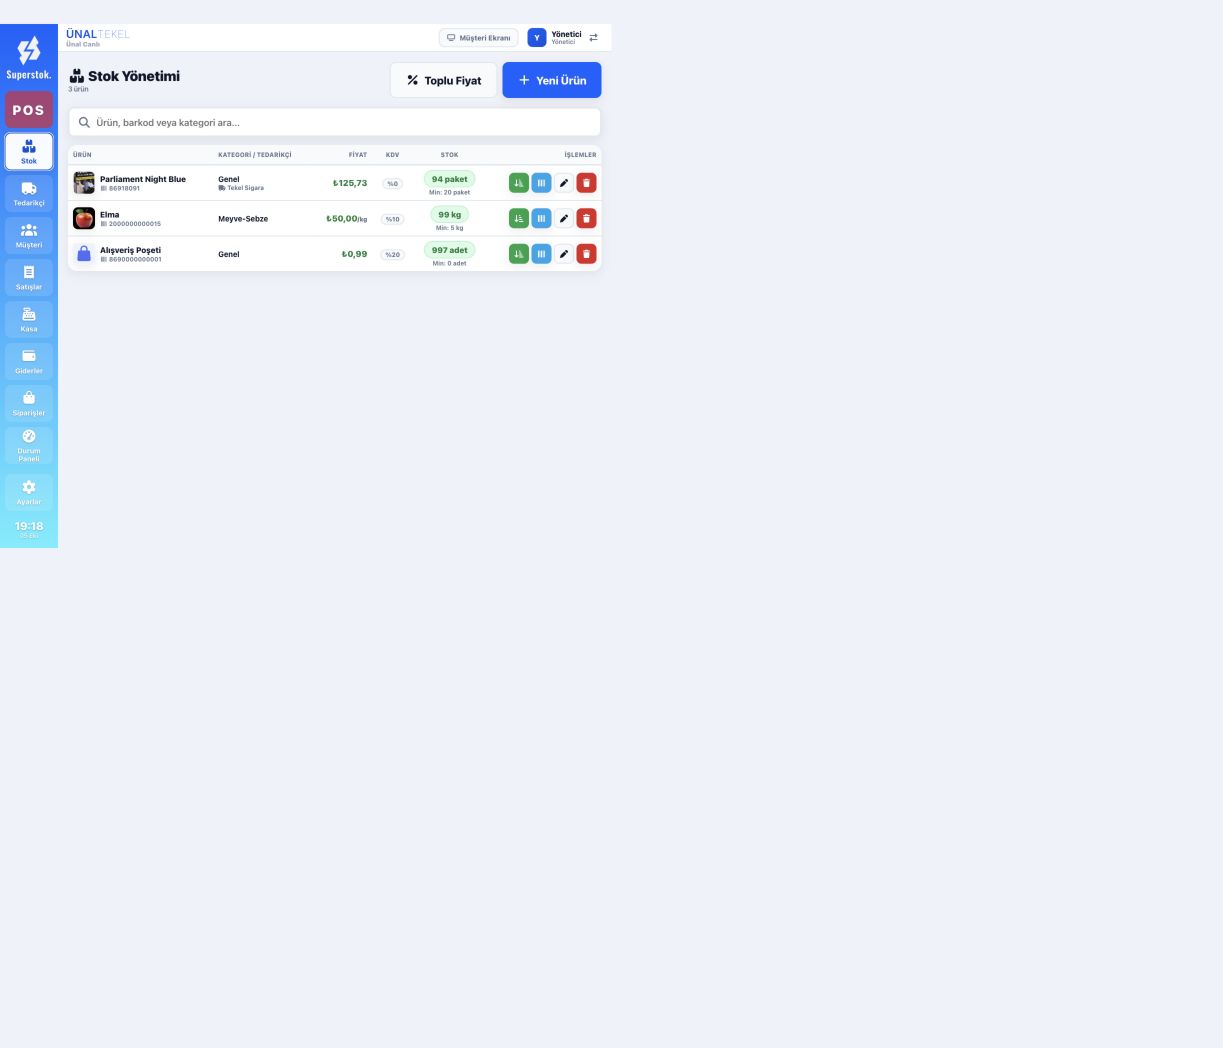Click the blue barcode button for Alışveriş Poşeti
The image size is (1223, 1048).
point(541,254)
